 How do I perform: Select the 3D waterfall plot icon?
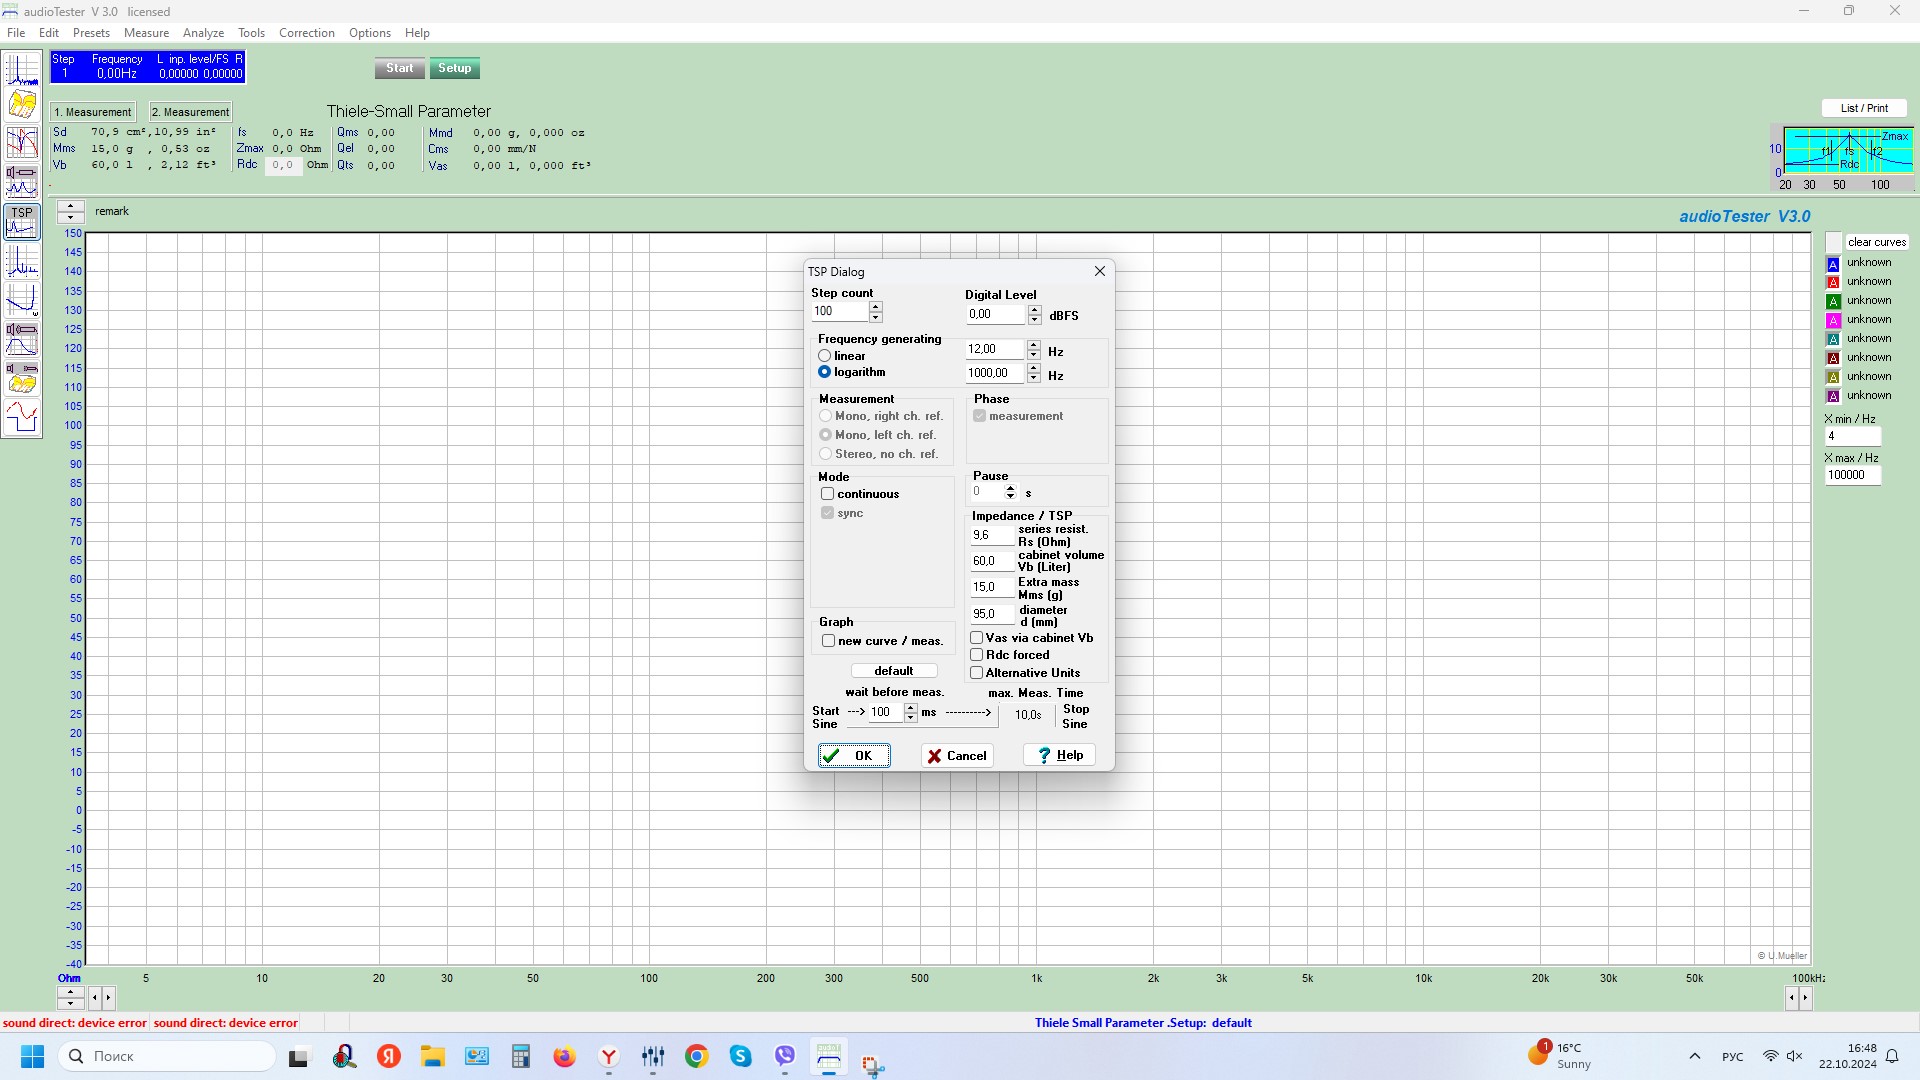click(x=22, y=105)
